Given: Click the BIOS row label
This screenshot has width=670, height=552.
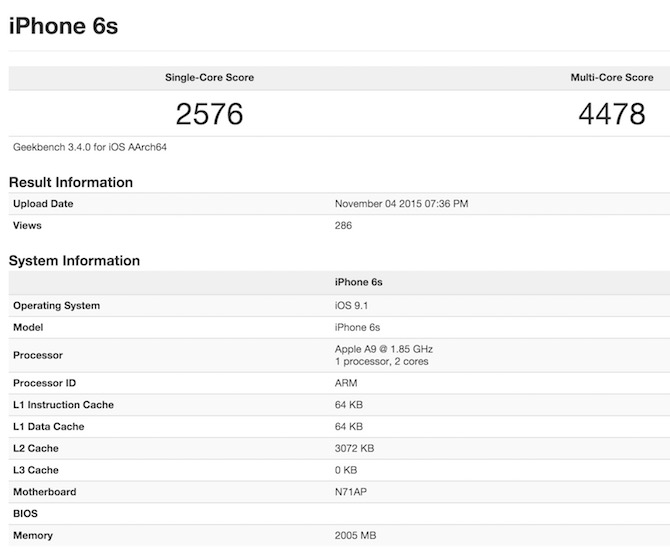Looking at the screenshot, I should click(25, 514).
